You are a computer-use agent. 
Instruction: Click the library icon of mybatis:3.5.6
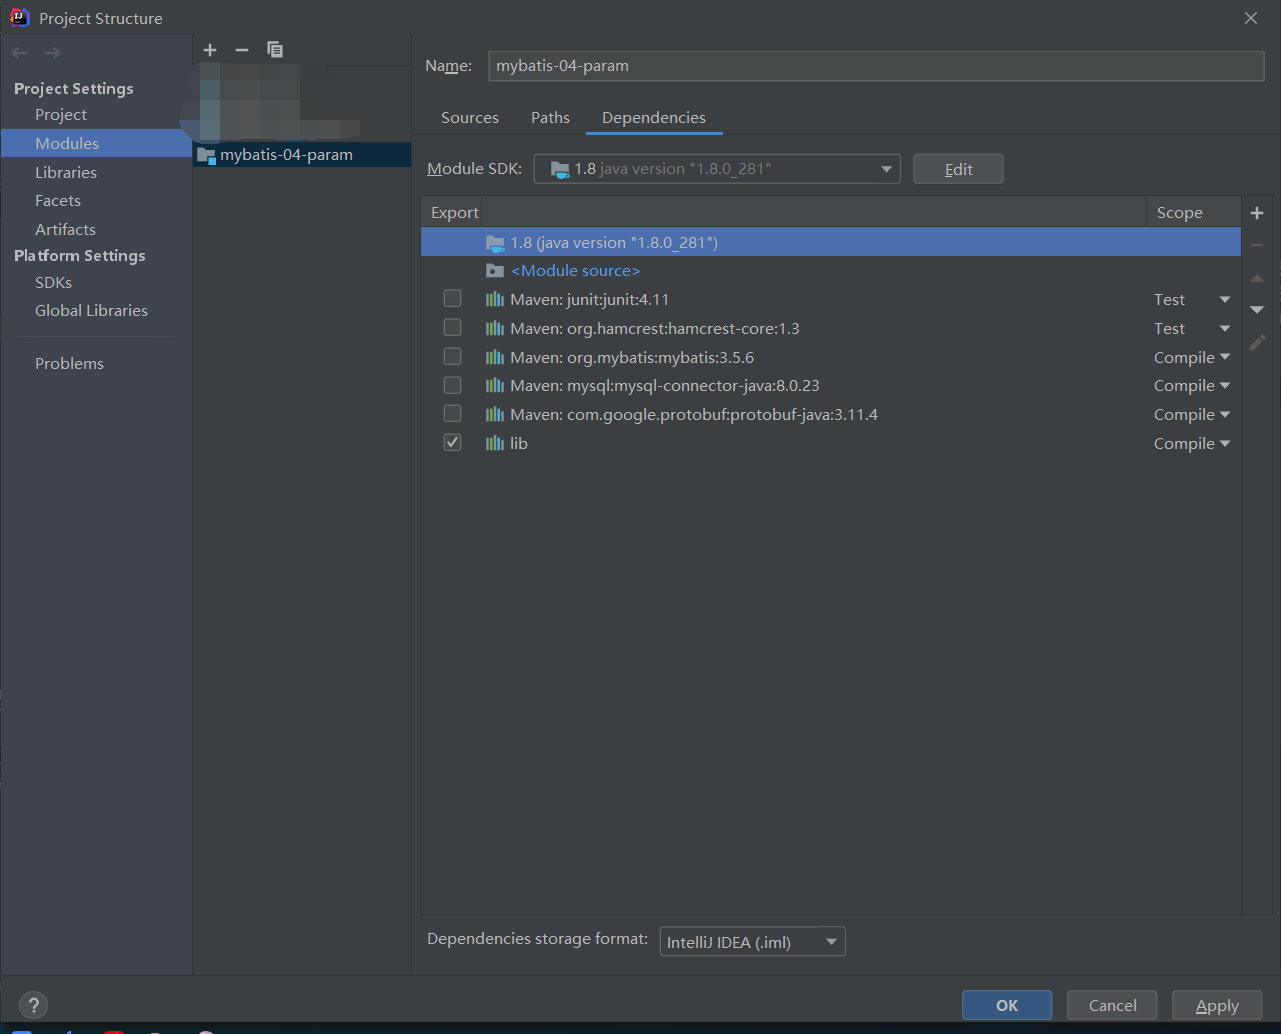[495, 357]
